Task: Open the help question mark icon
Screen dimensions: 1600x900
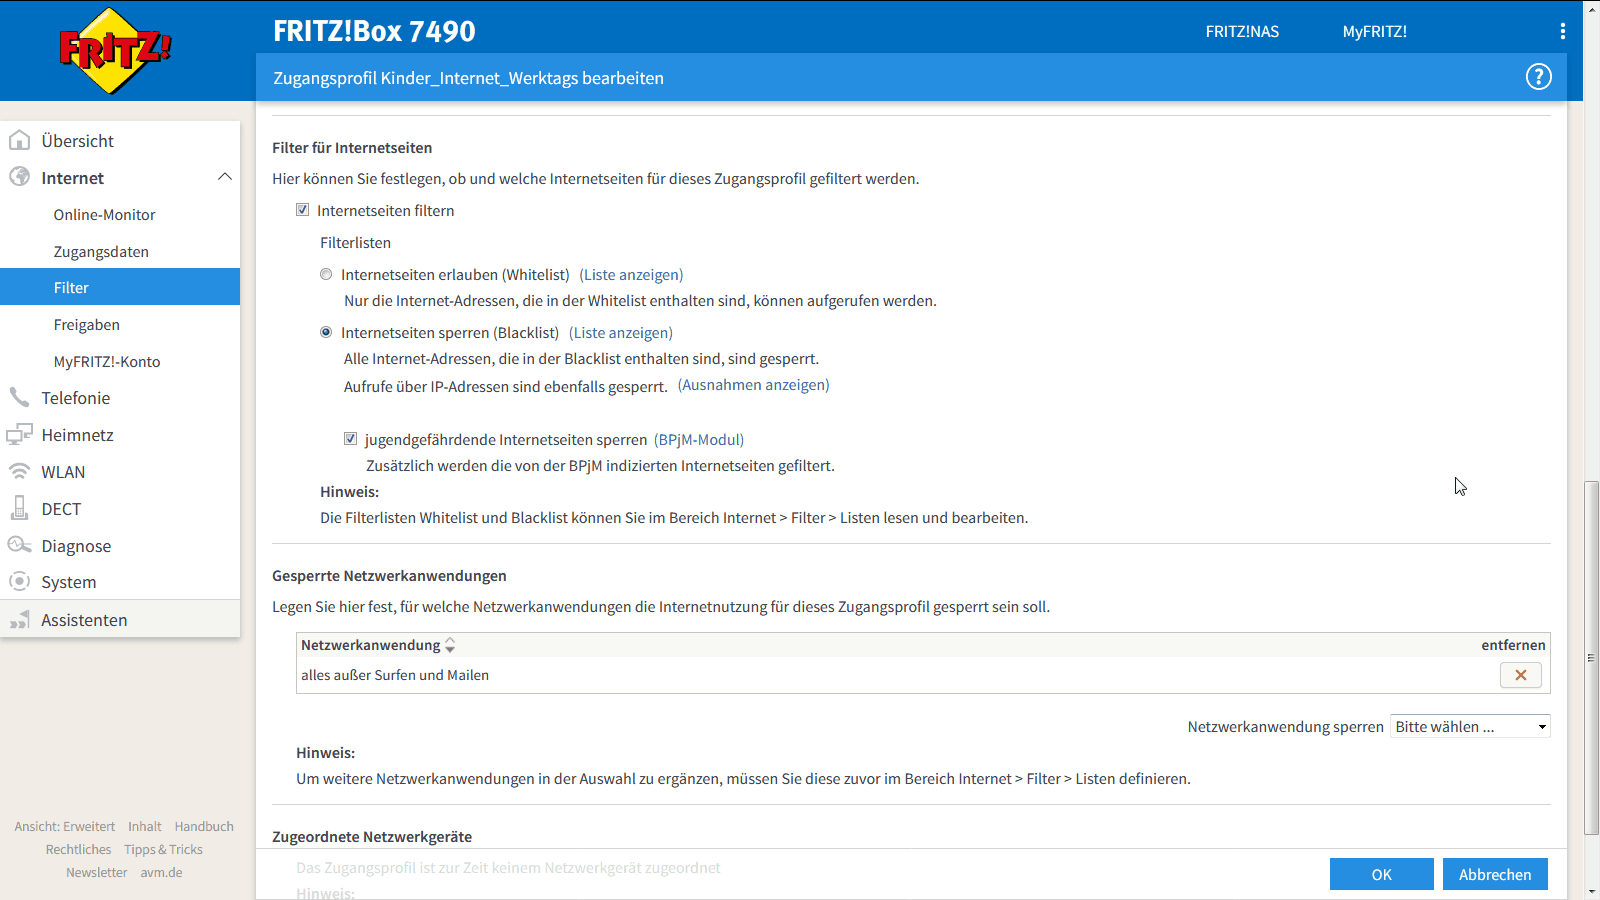Action: (1538, 77)
